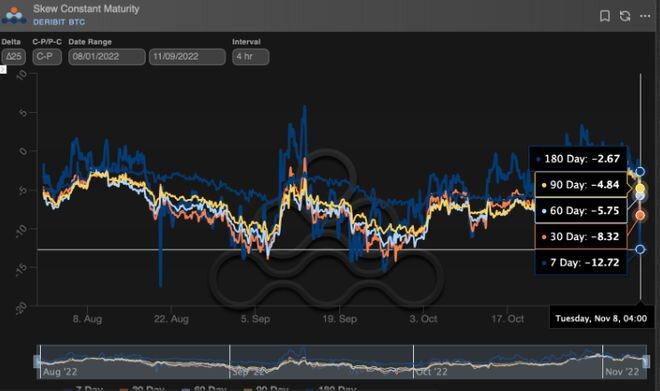This screenshot has width=660, height=391.
Task: Click the 8. Aug x-axis label
Action: (x=87, y=319)
